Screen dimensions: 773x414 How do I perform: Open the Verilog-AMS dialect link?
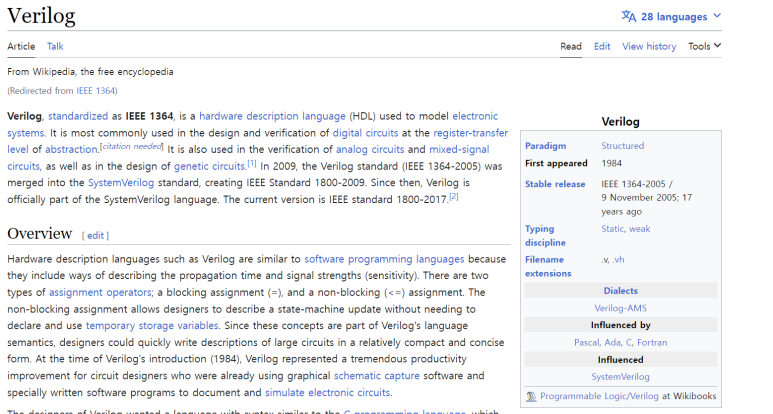(620, 308)
